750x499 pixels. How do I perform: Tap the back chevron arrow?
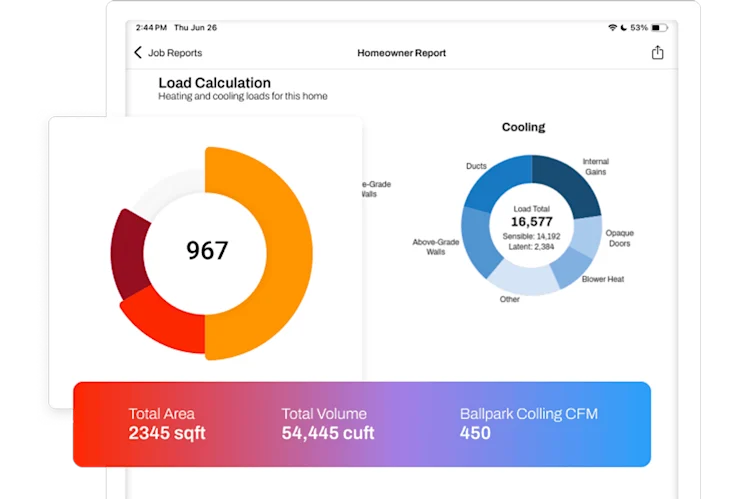138,52
